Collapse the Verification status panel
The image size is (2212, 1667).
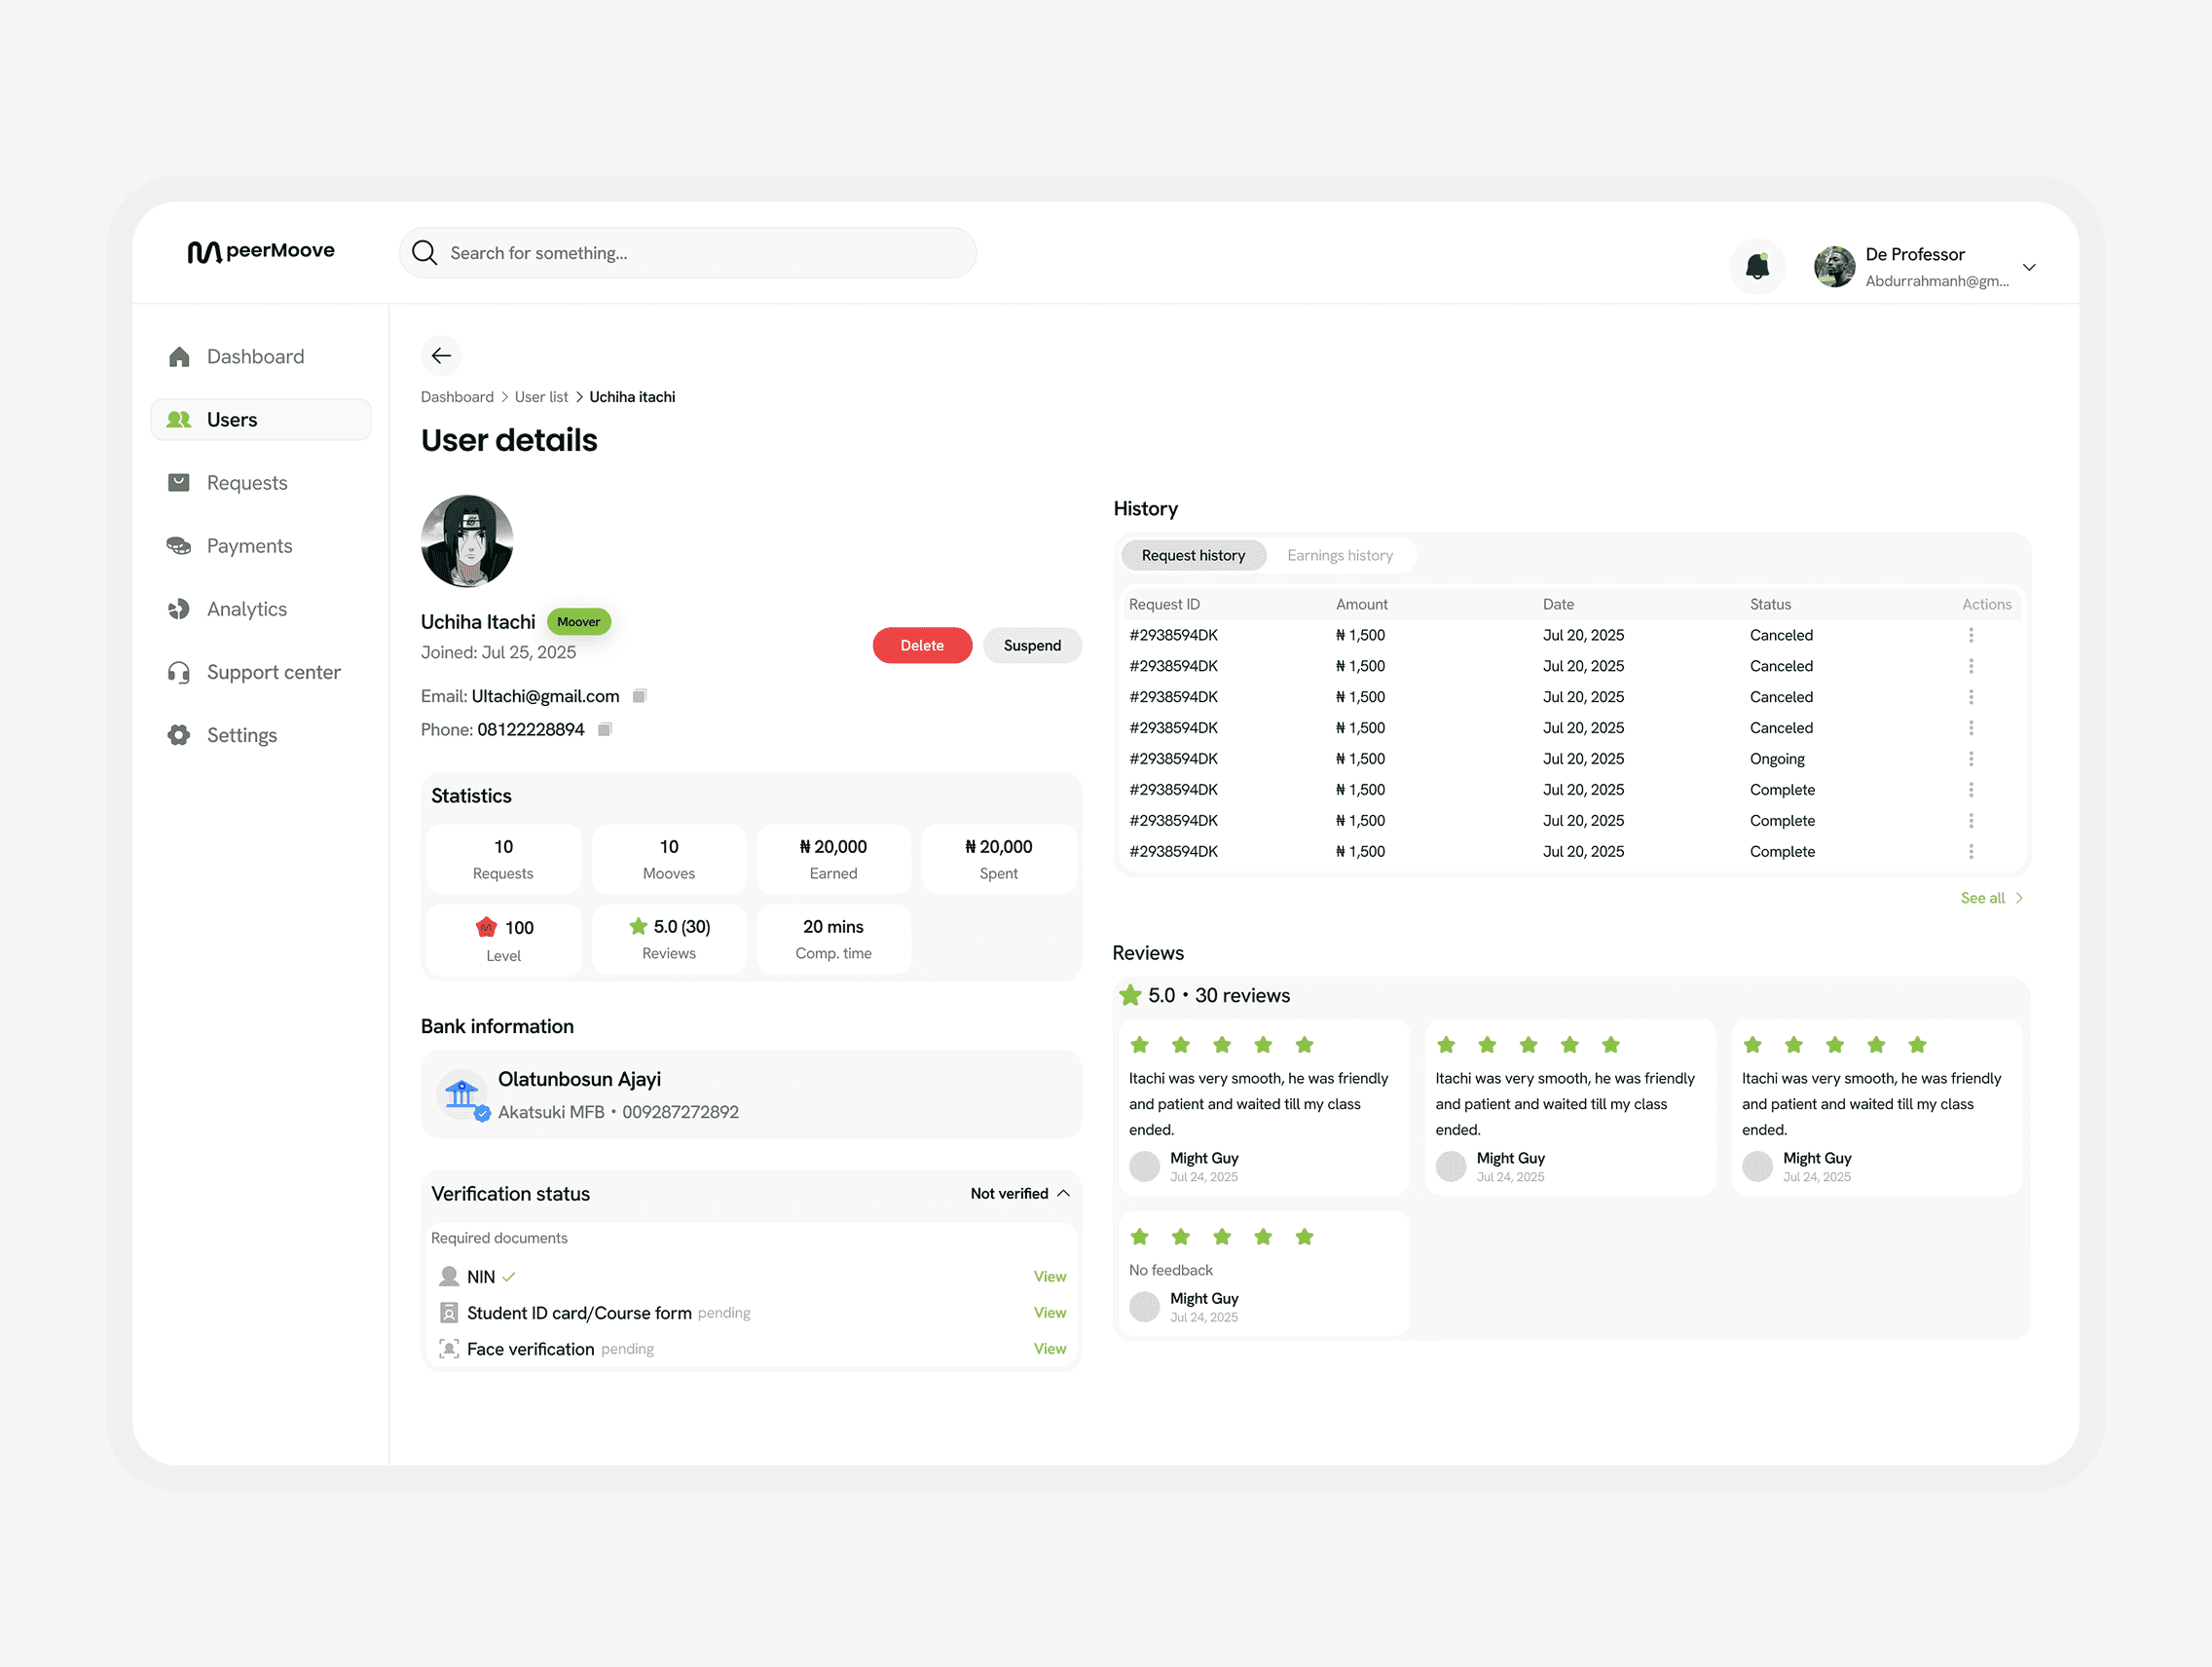click(1064, 1193)
